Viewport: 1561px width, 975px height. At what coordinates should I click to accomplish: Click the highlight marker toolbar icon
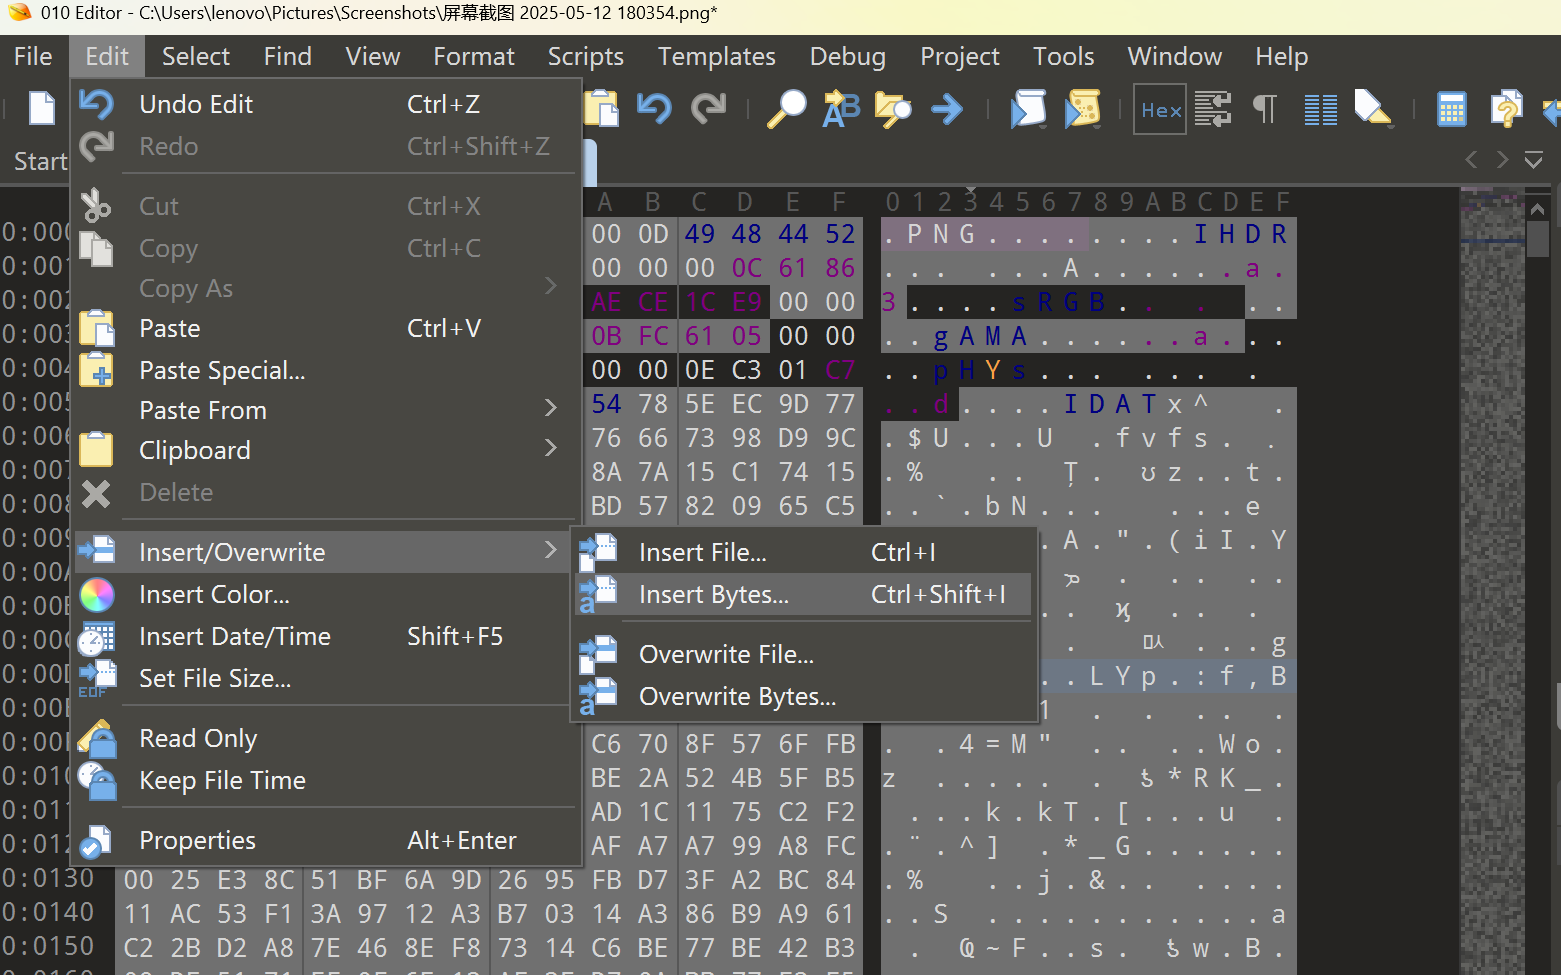(x=1373, y=108)
